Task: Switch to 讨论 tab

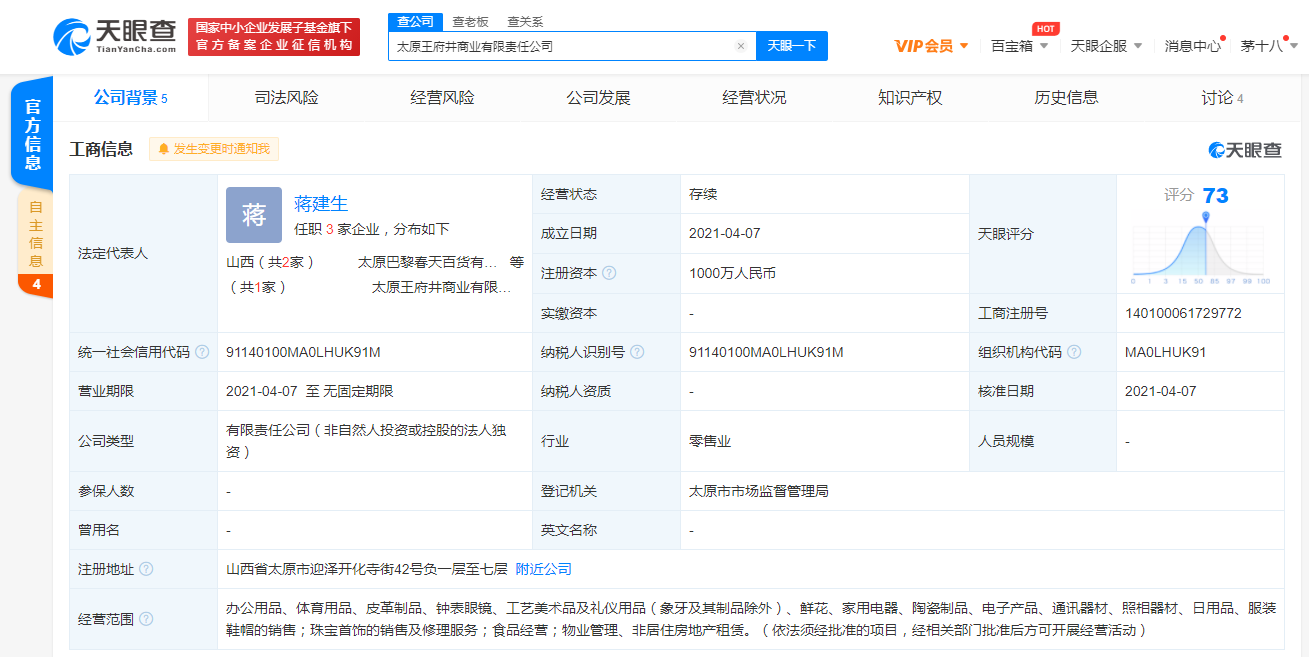Action: click(1222, 98)
